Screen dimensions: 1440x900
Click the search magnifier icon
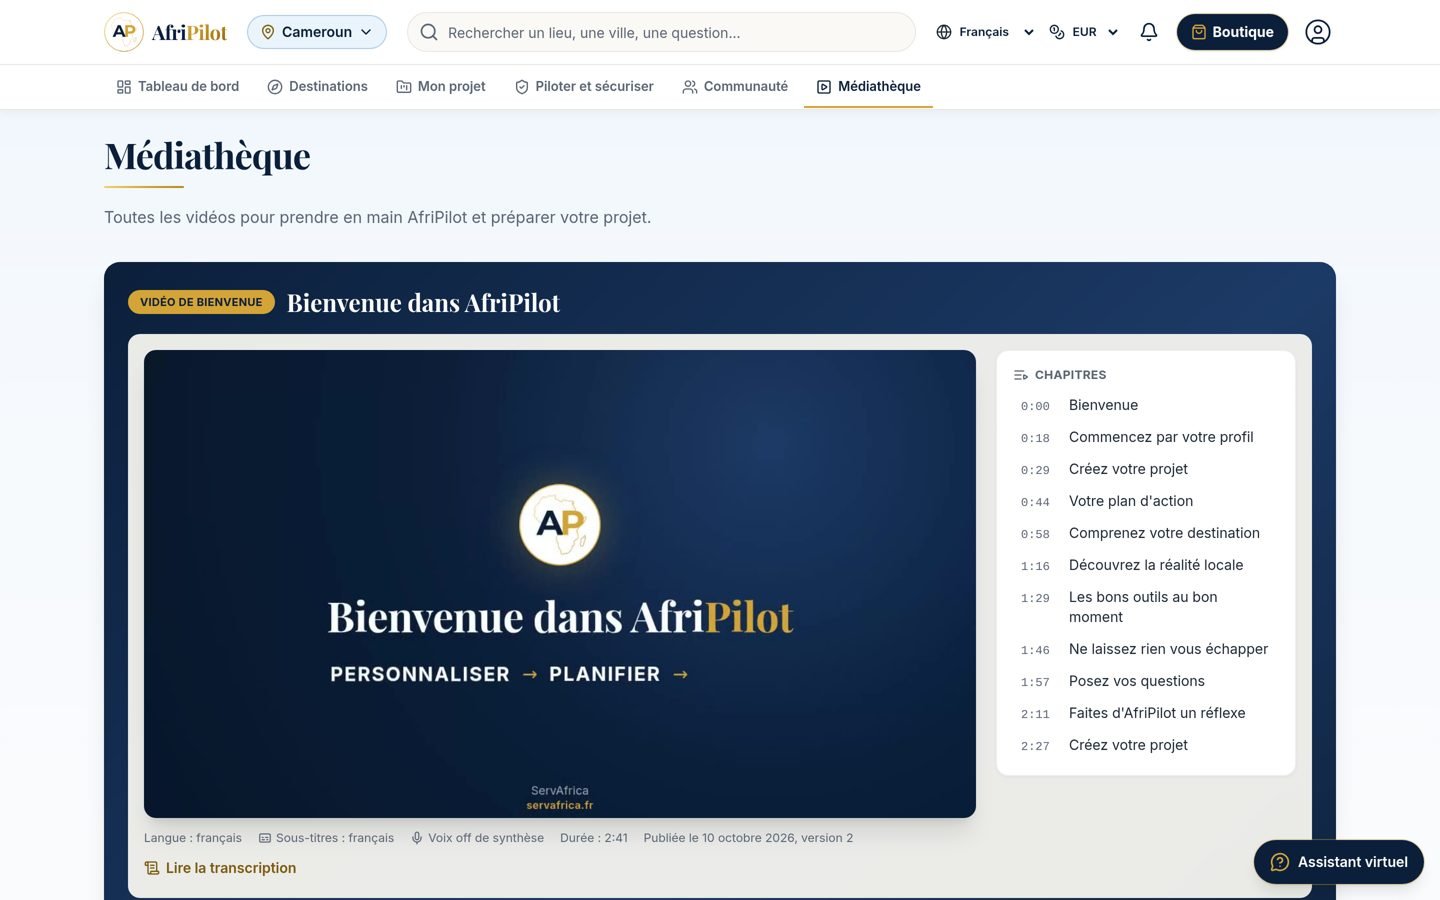(x=429, y=32)
